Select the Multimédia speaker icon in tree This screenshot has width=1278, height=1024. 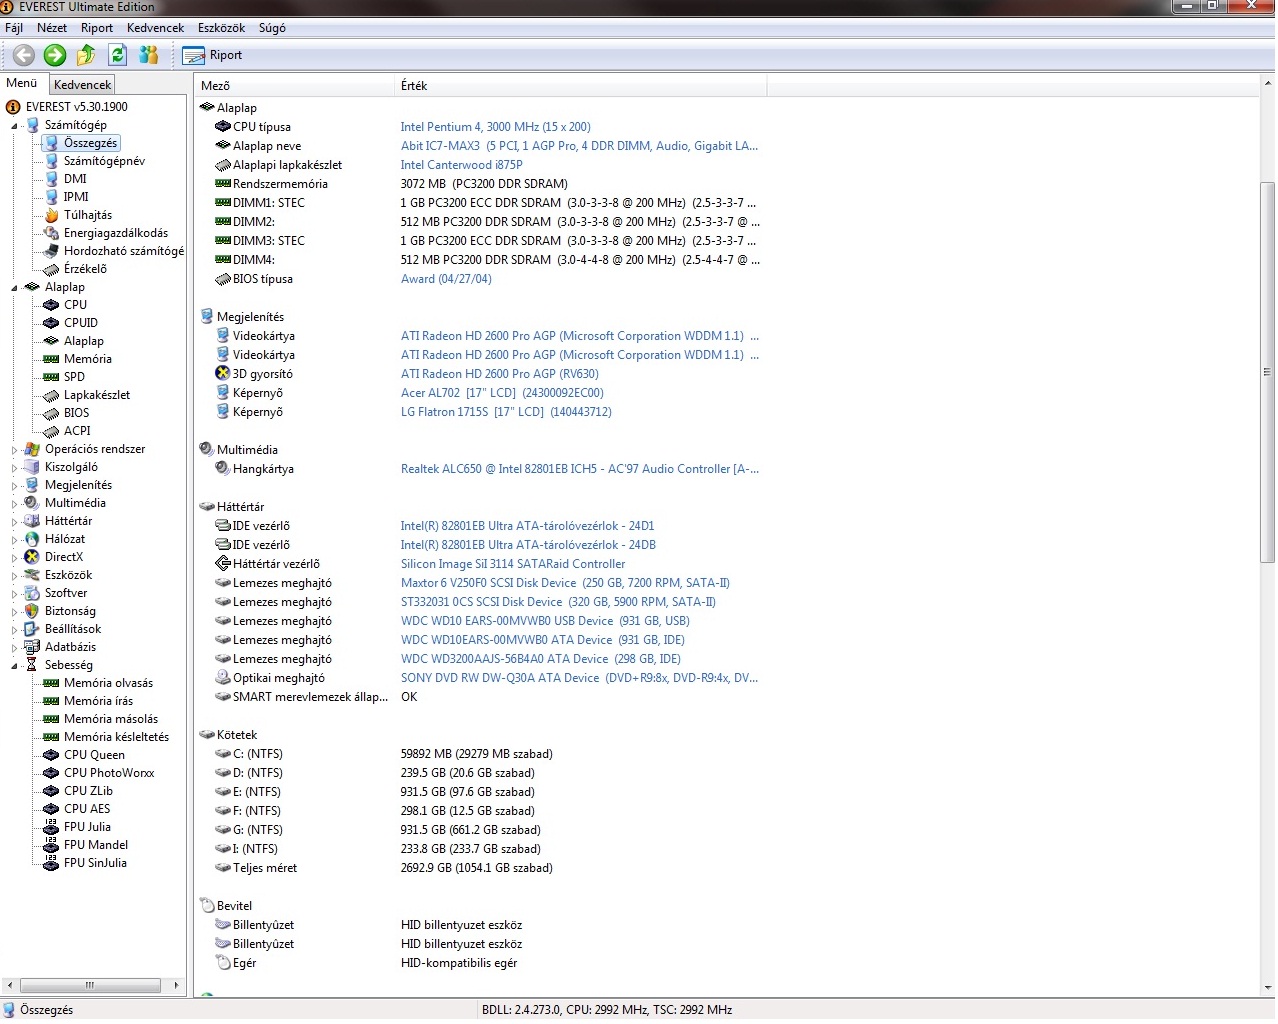(x=32, y=503)
